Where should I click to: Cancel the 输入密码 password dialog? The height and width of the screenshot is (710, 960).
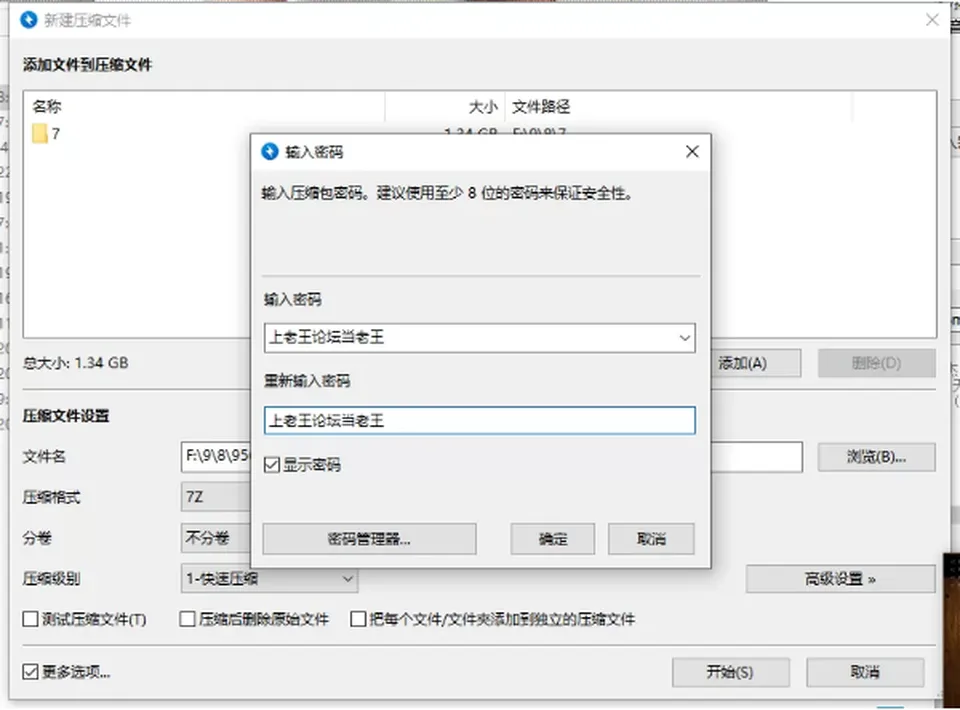651,539
